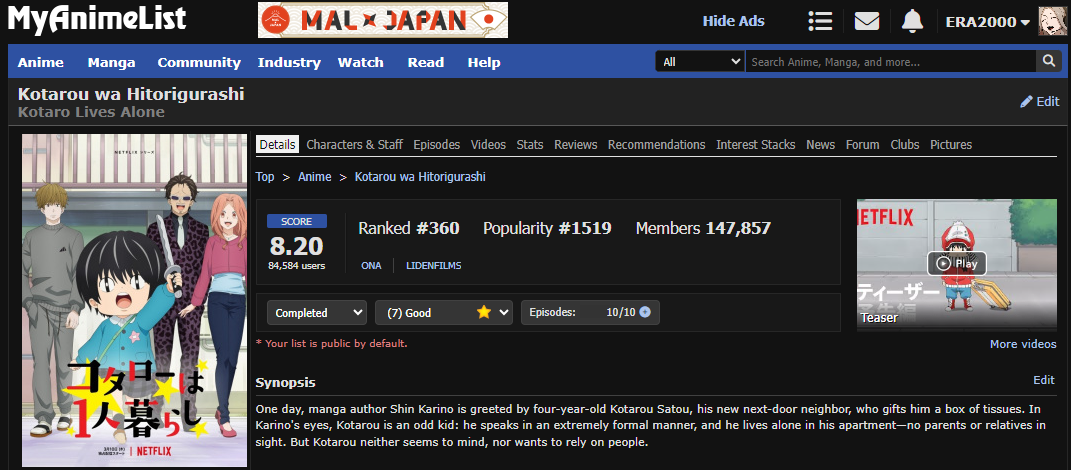Open the Help menu
1071x470 pixels.
(484, 62)
